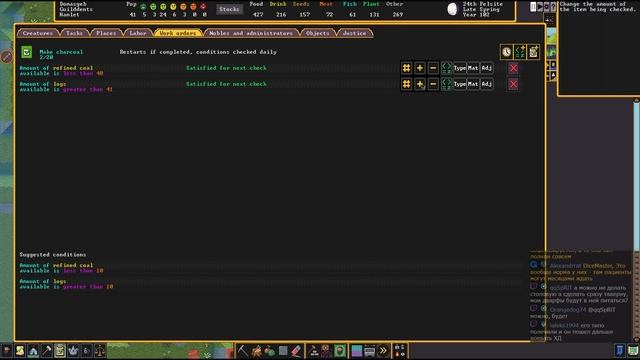Click the moon phase indicator
Image resolution: width=640 pixels, height=360 pixels.
(x=452, y=9)
